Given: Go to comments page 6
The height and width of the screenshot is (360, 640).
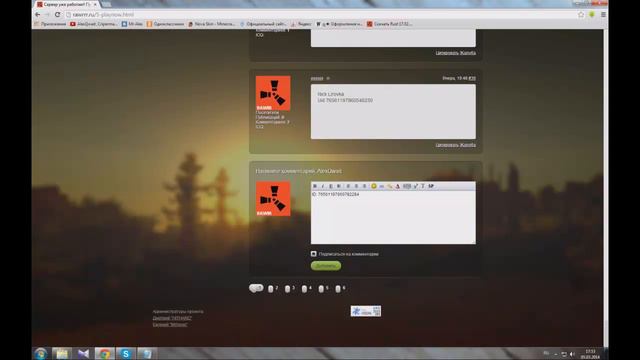Looking at the screenshot, I should click(x=340, y=289).
